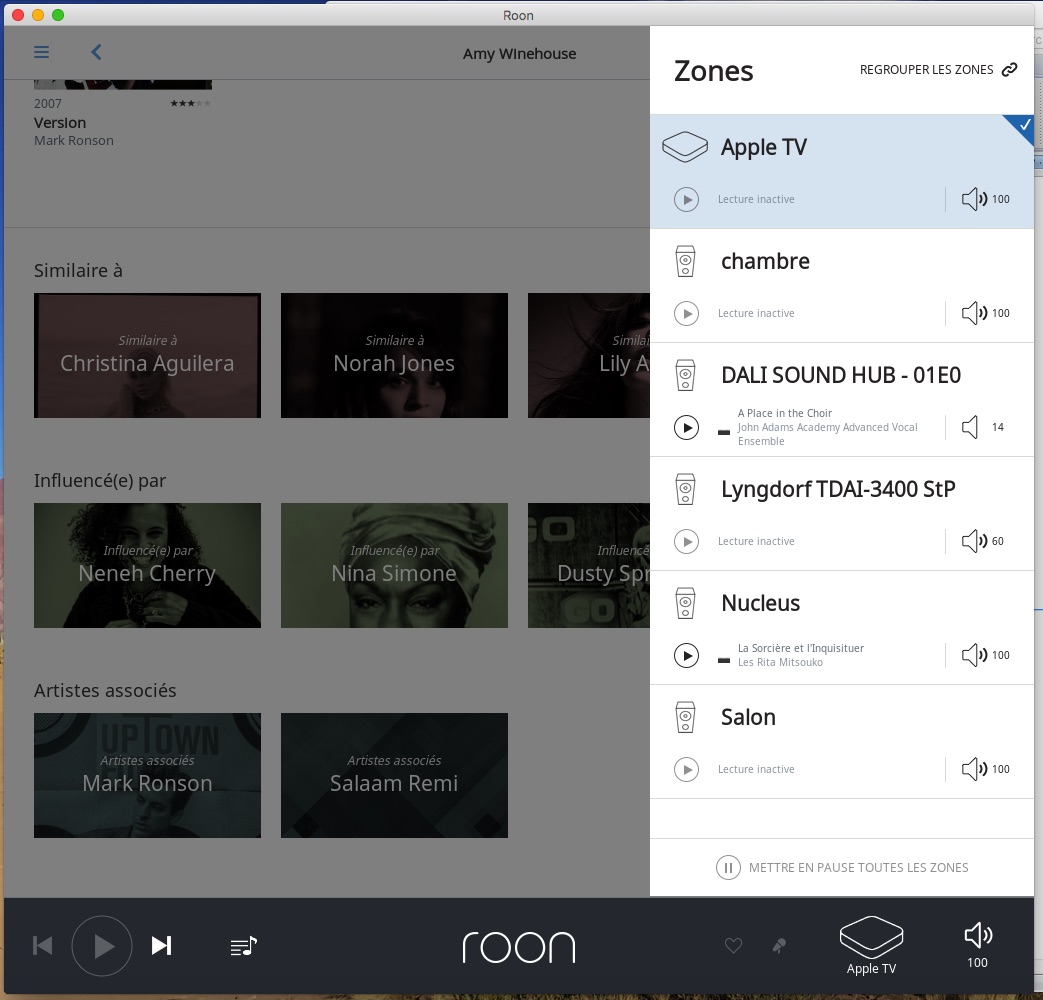Viewport: 1043px width, 1000px height.
Task: Open influenced-by artist Nina Simone
Action: pos(394,566)
